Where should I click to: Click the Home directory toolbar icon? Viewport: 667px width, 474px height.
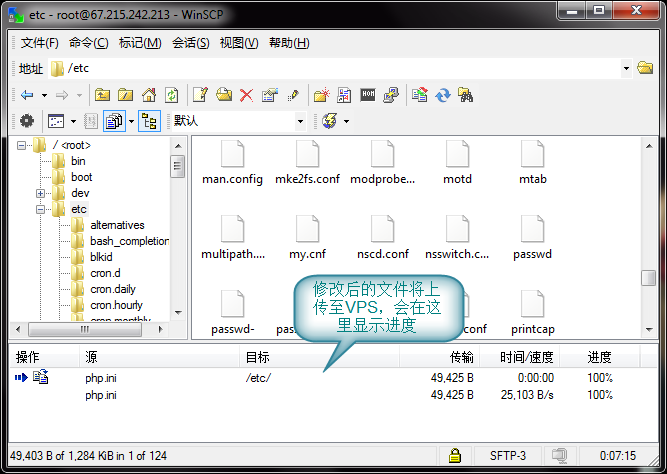[x=149, y=95]
